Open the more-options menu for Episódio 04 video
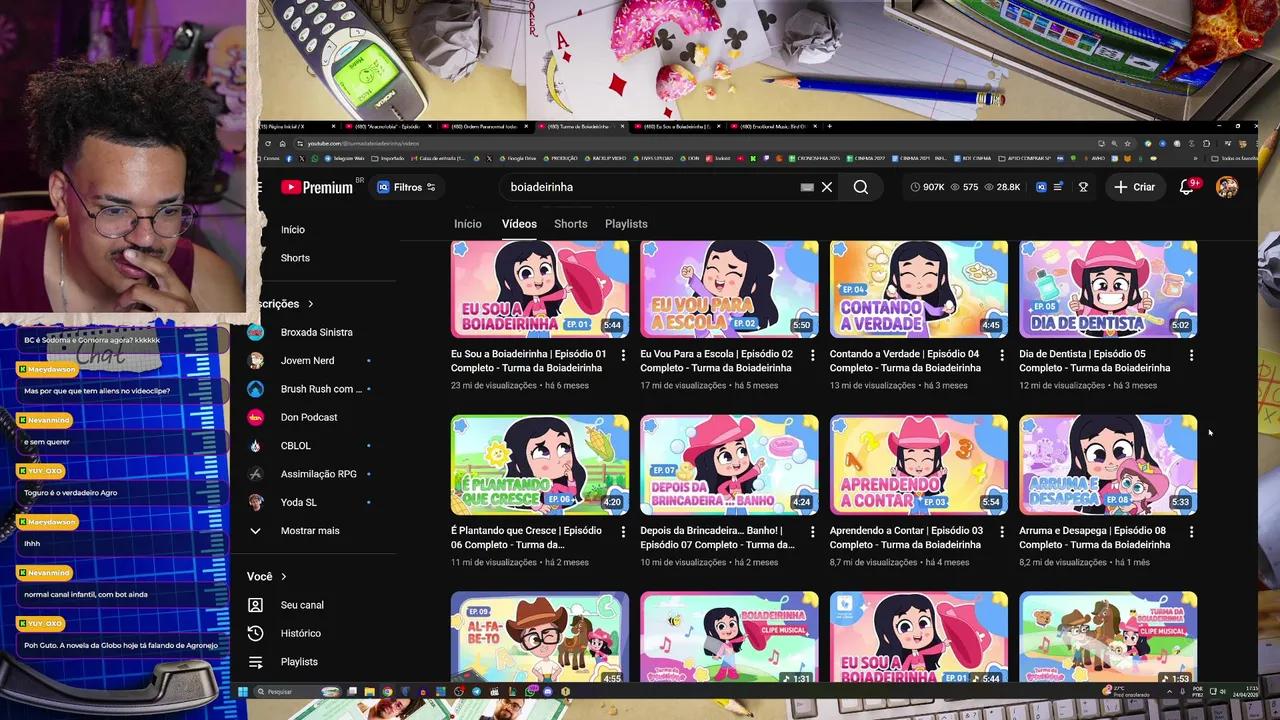Image resolution: width=1280 pixels, height=720 pixels. click(x=1002, y=355)
